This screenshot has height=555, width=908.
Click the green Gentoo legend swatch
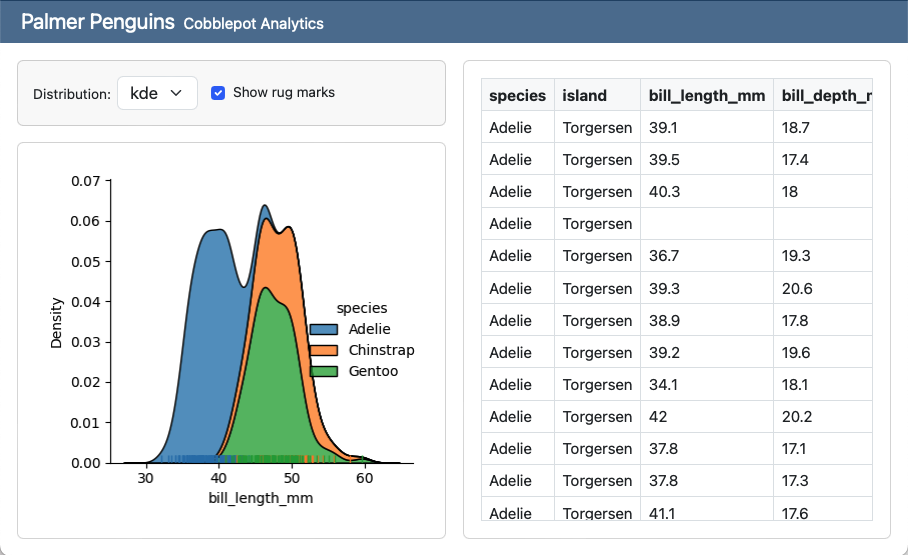[324, 372]
